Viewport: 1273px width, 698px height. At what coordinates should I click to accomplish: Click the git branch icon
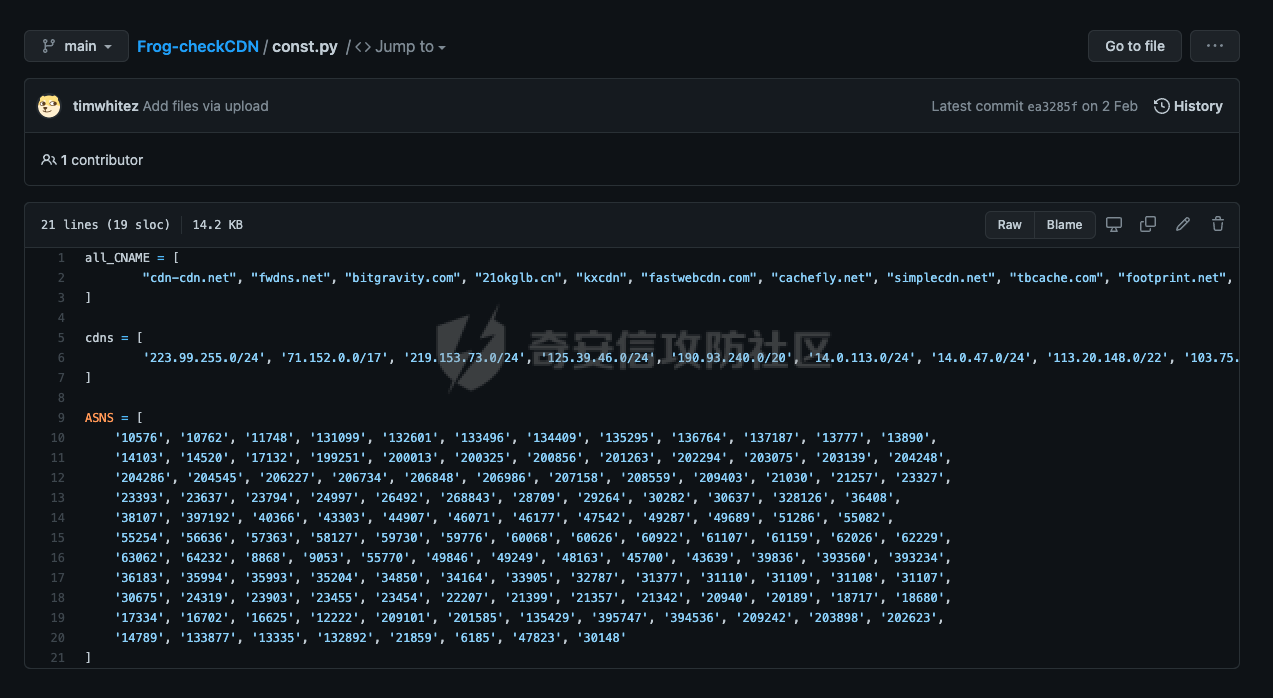(48, 46)
